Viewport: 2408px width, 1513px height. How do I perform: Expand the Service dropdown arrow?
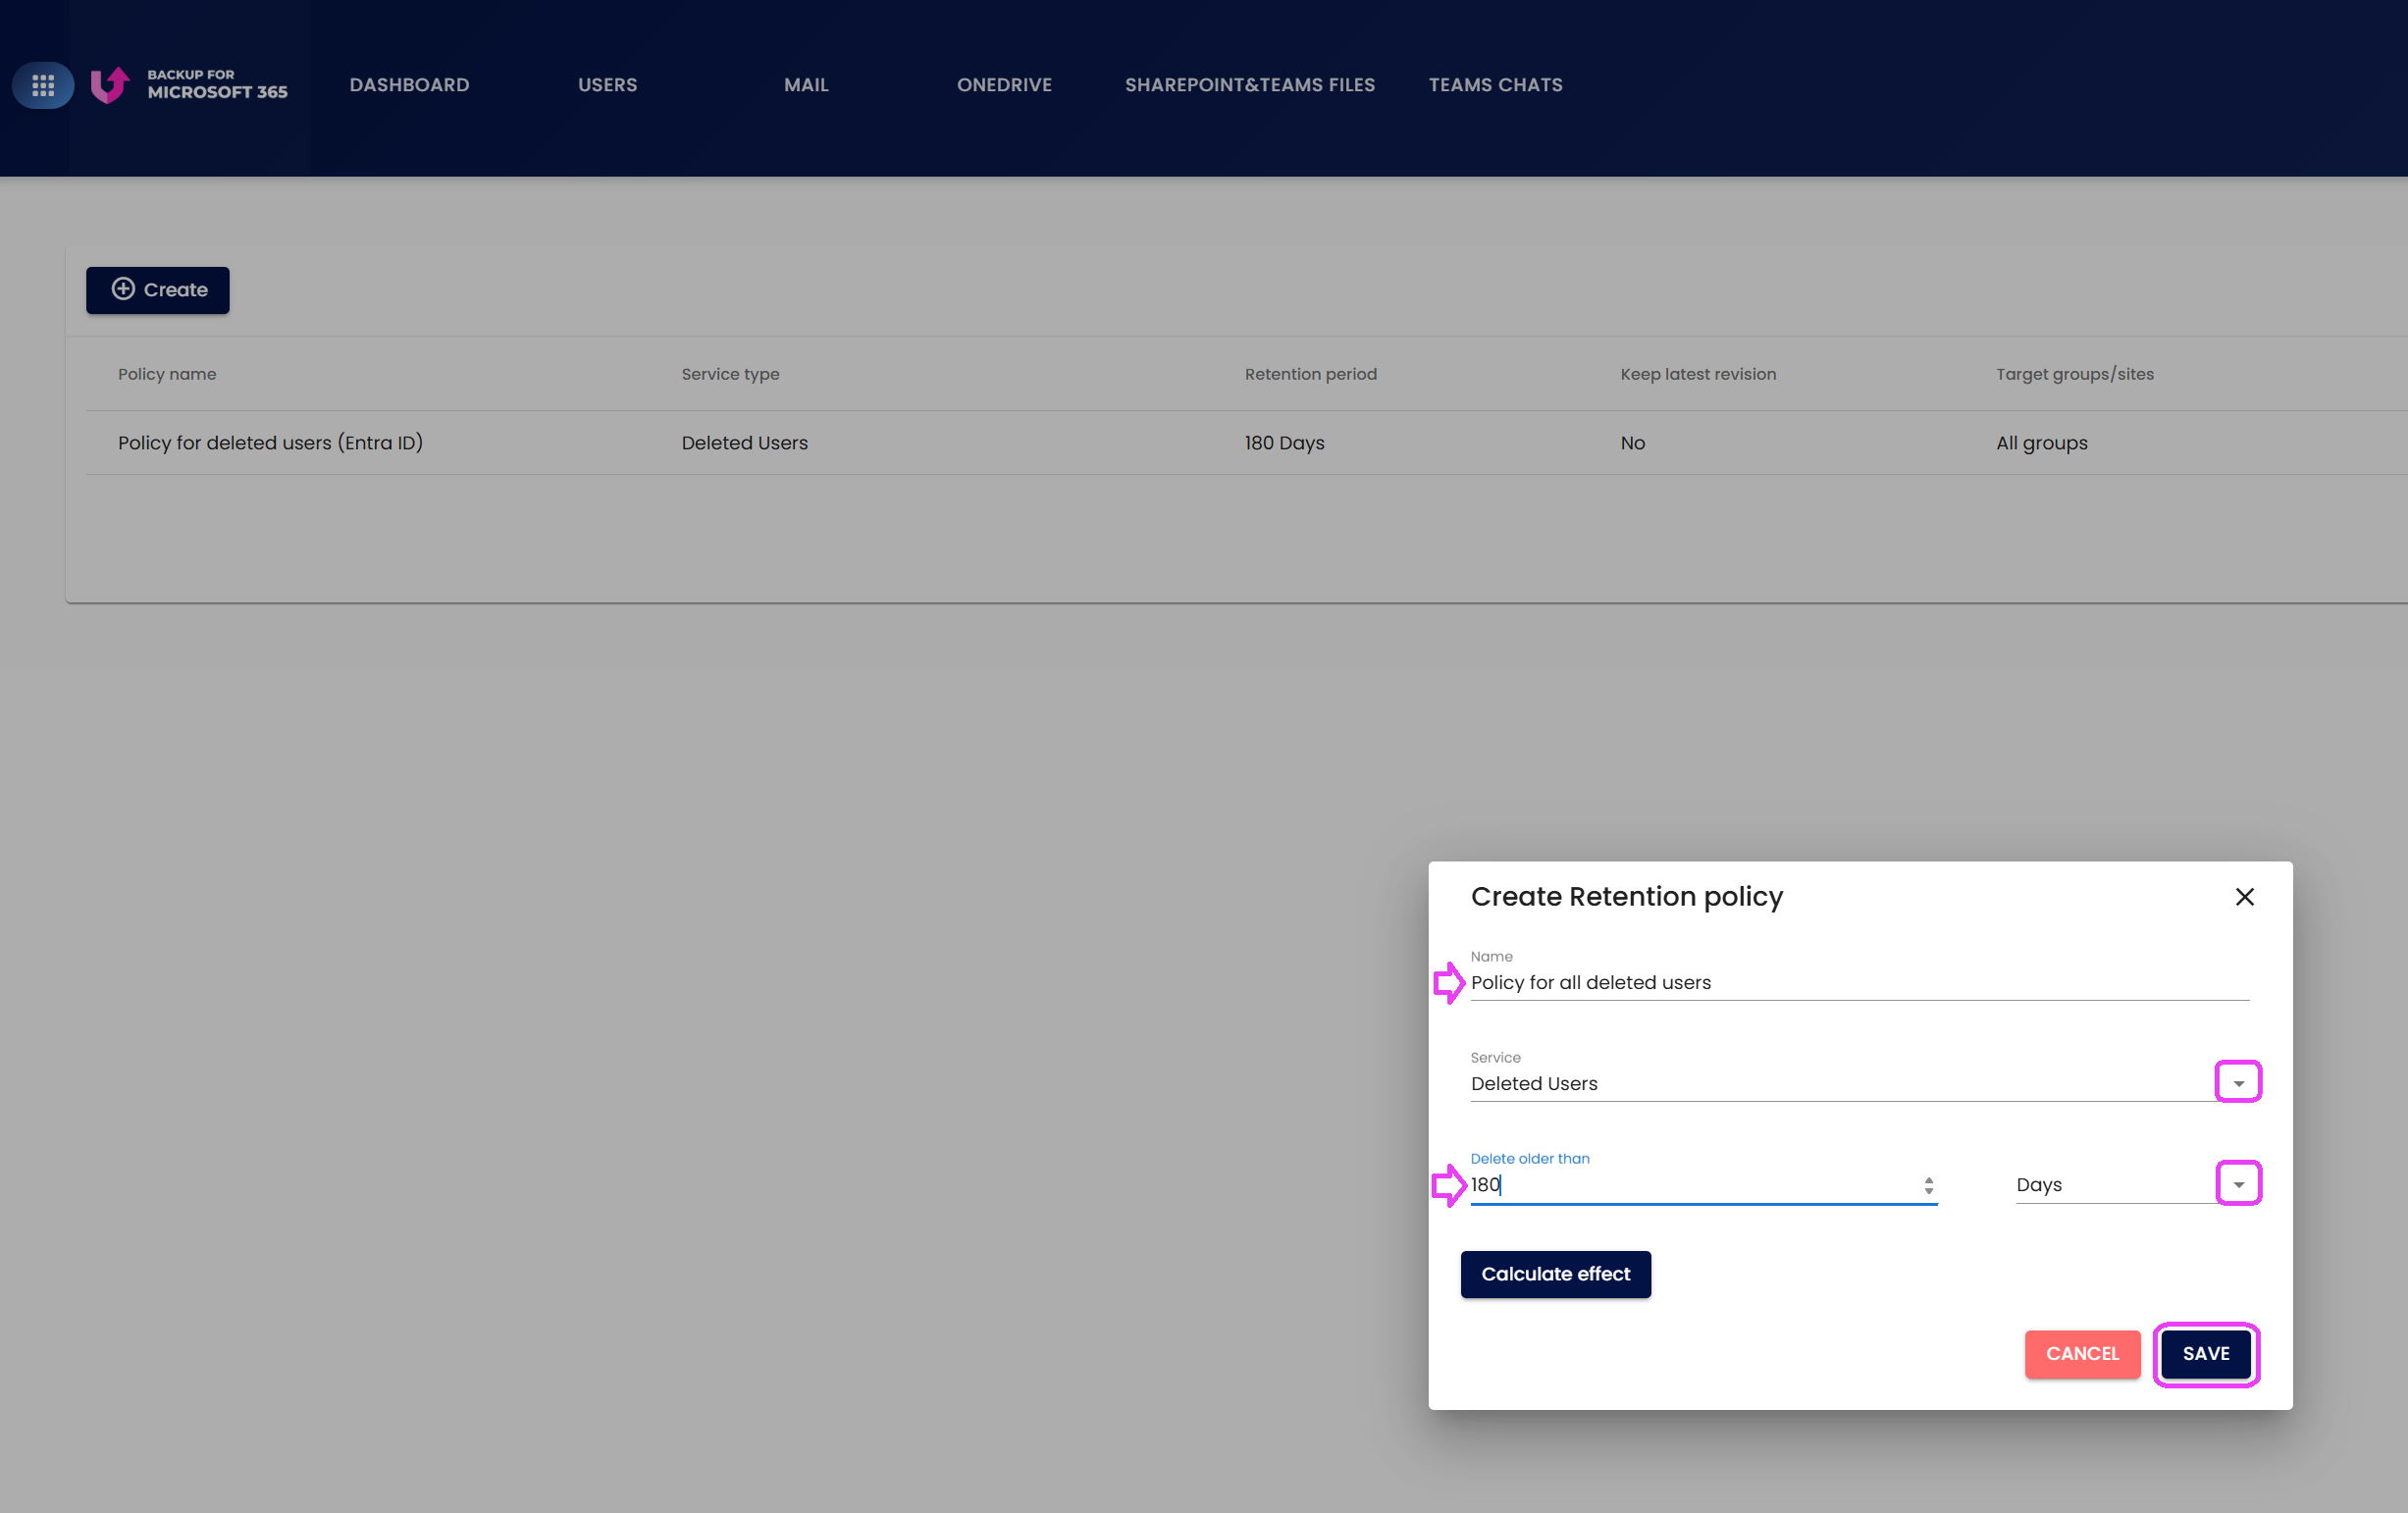[x=2238, y=1083]
